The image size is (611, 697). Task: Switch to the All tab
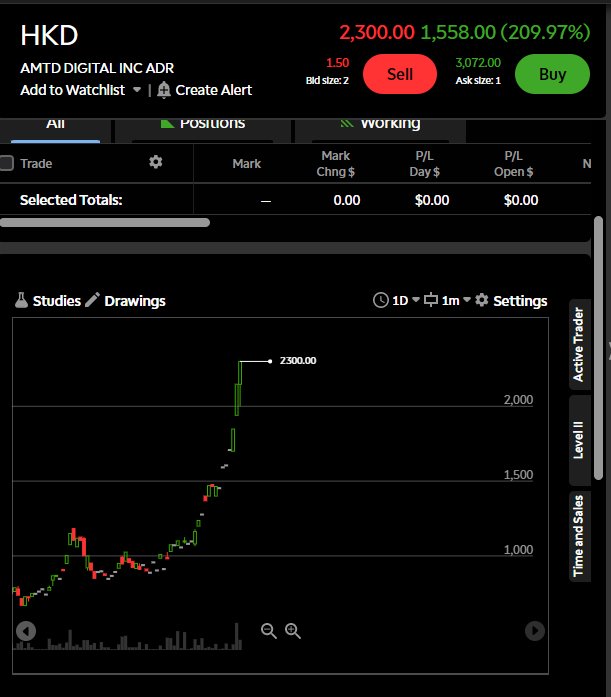(x=56, y=130)
